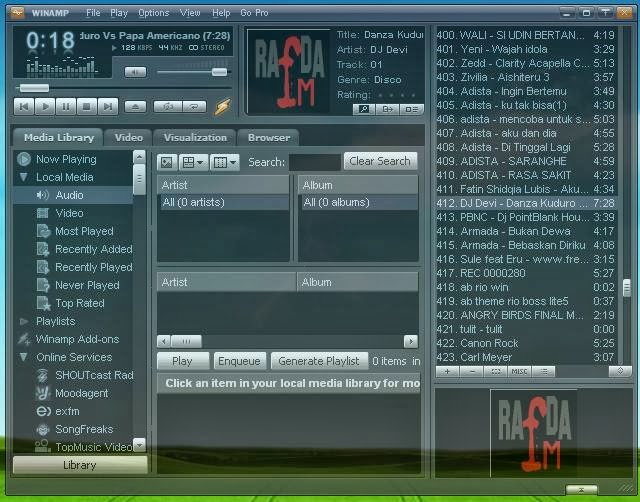
Task: Switch to the Browser tab
Action: (x=269, y=138)
